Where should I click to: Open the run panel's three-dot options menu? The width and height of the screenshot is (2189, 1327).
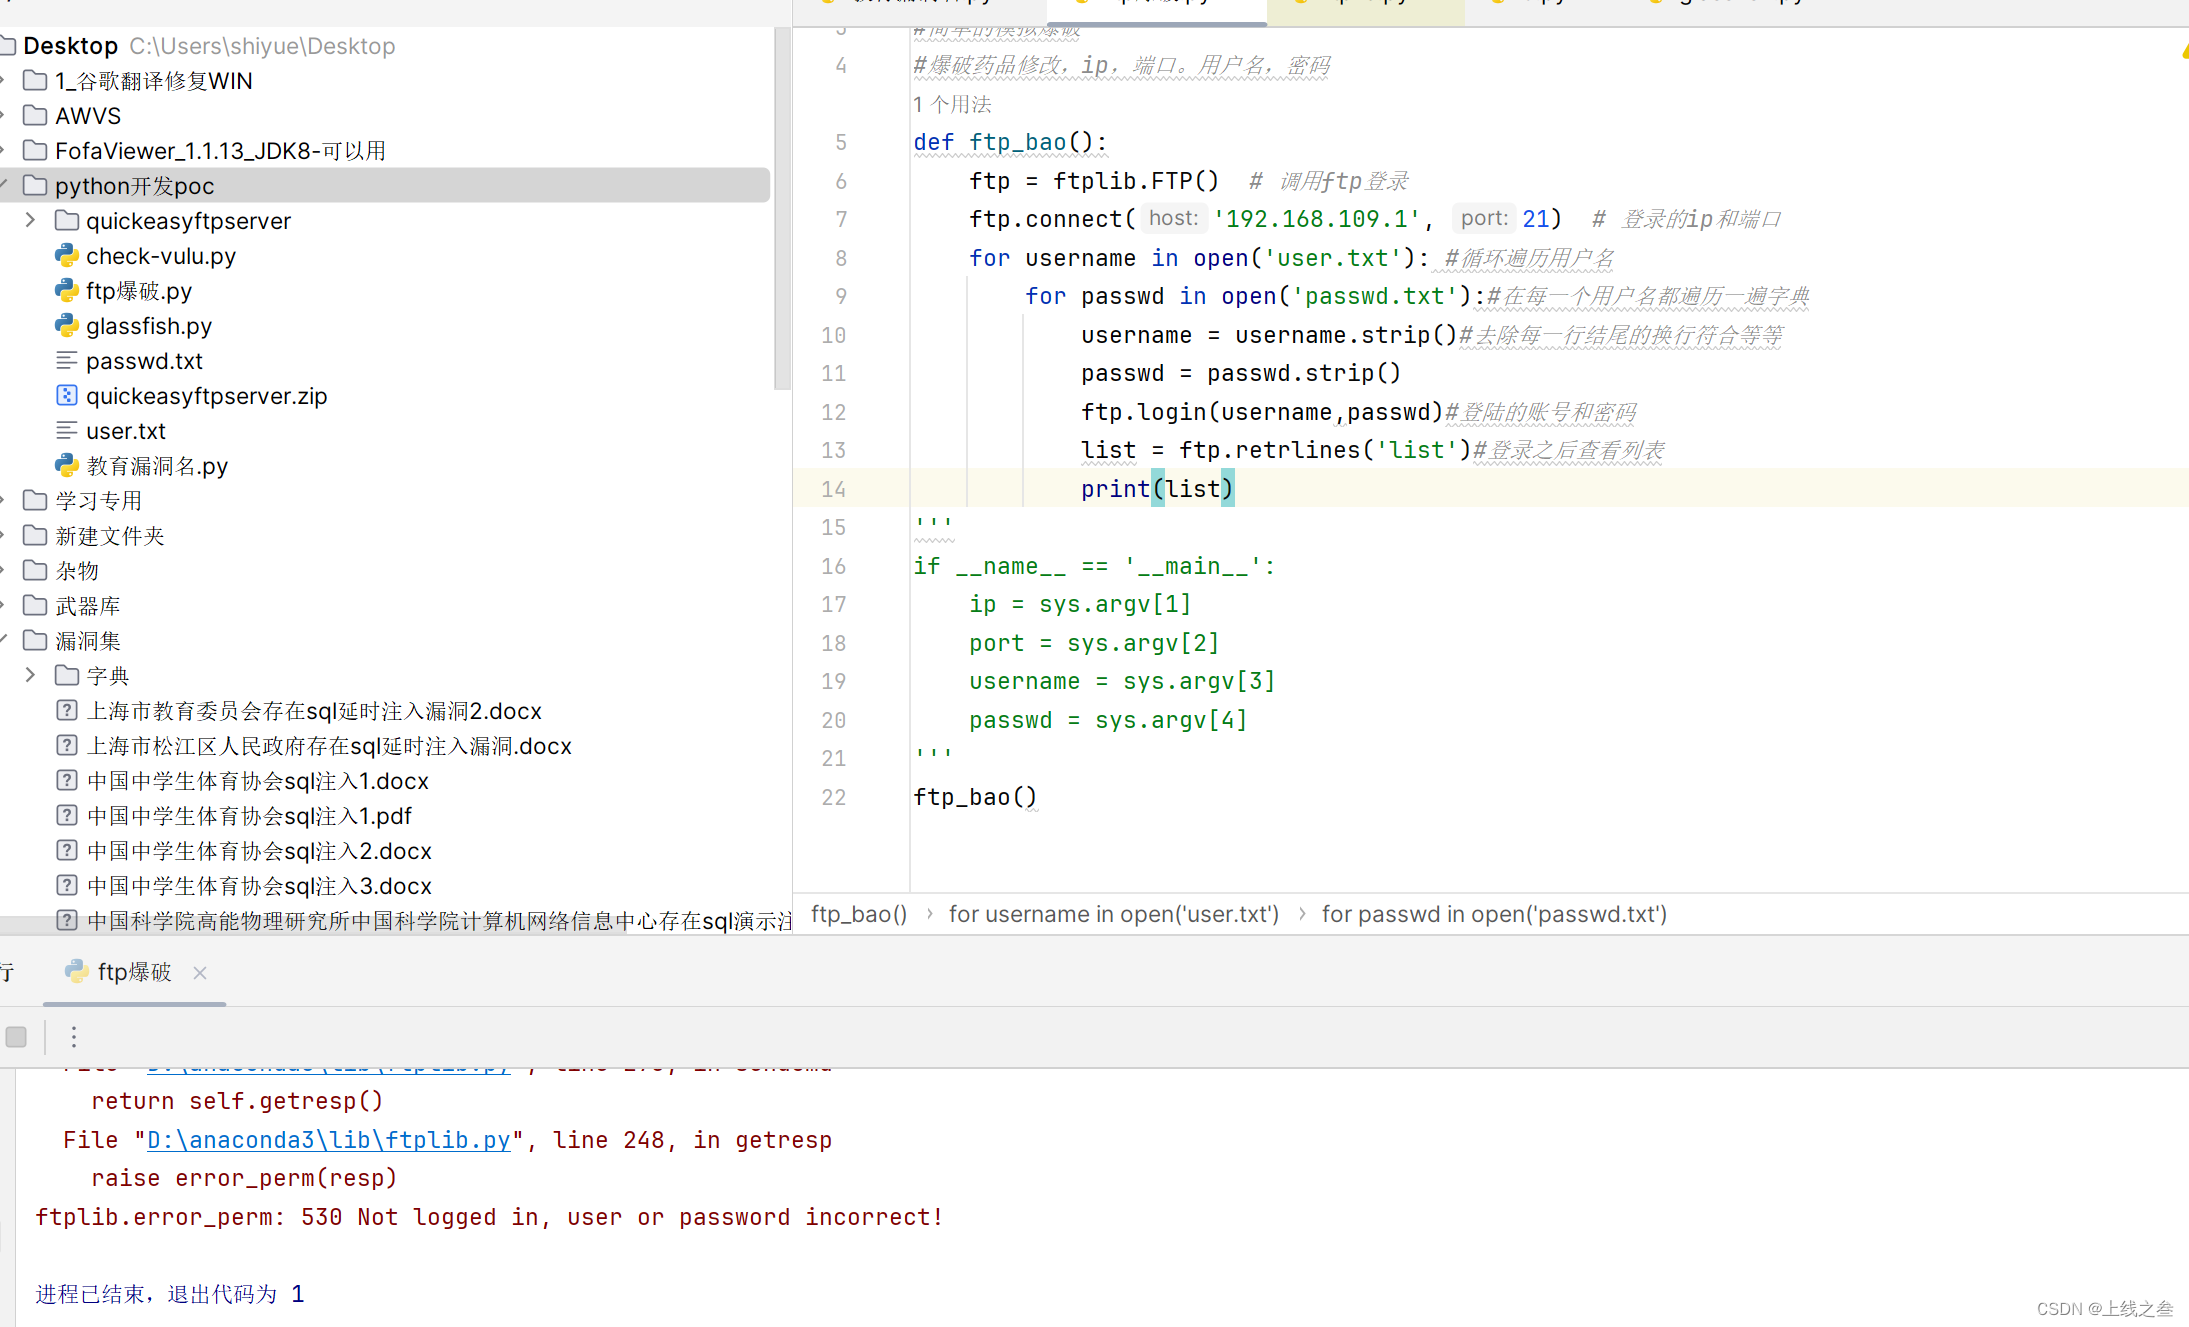(x=73, y=1037)
